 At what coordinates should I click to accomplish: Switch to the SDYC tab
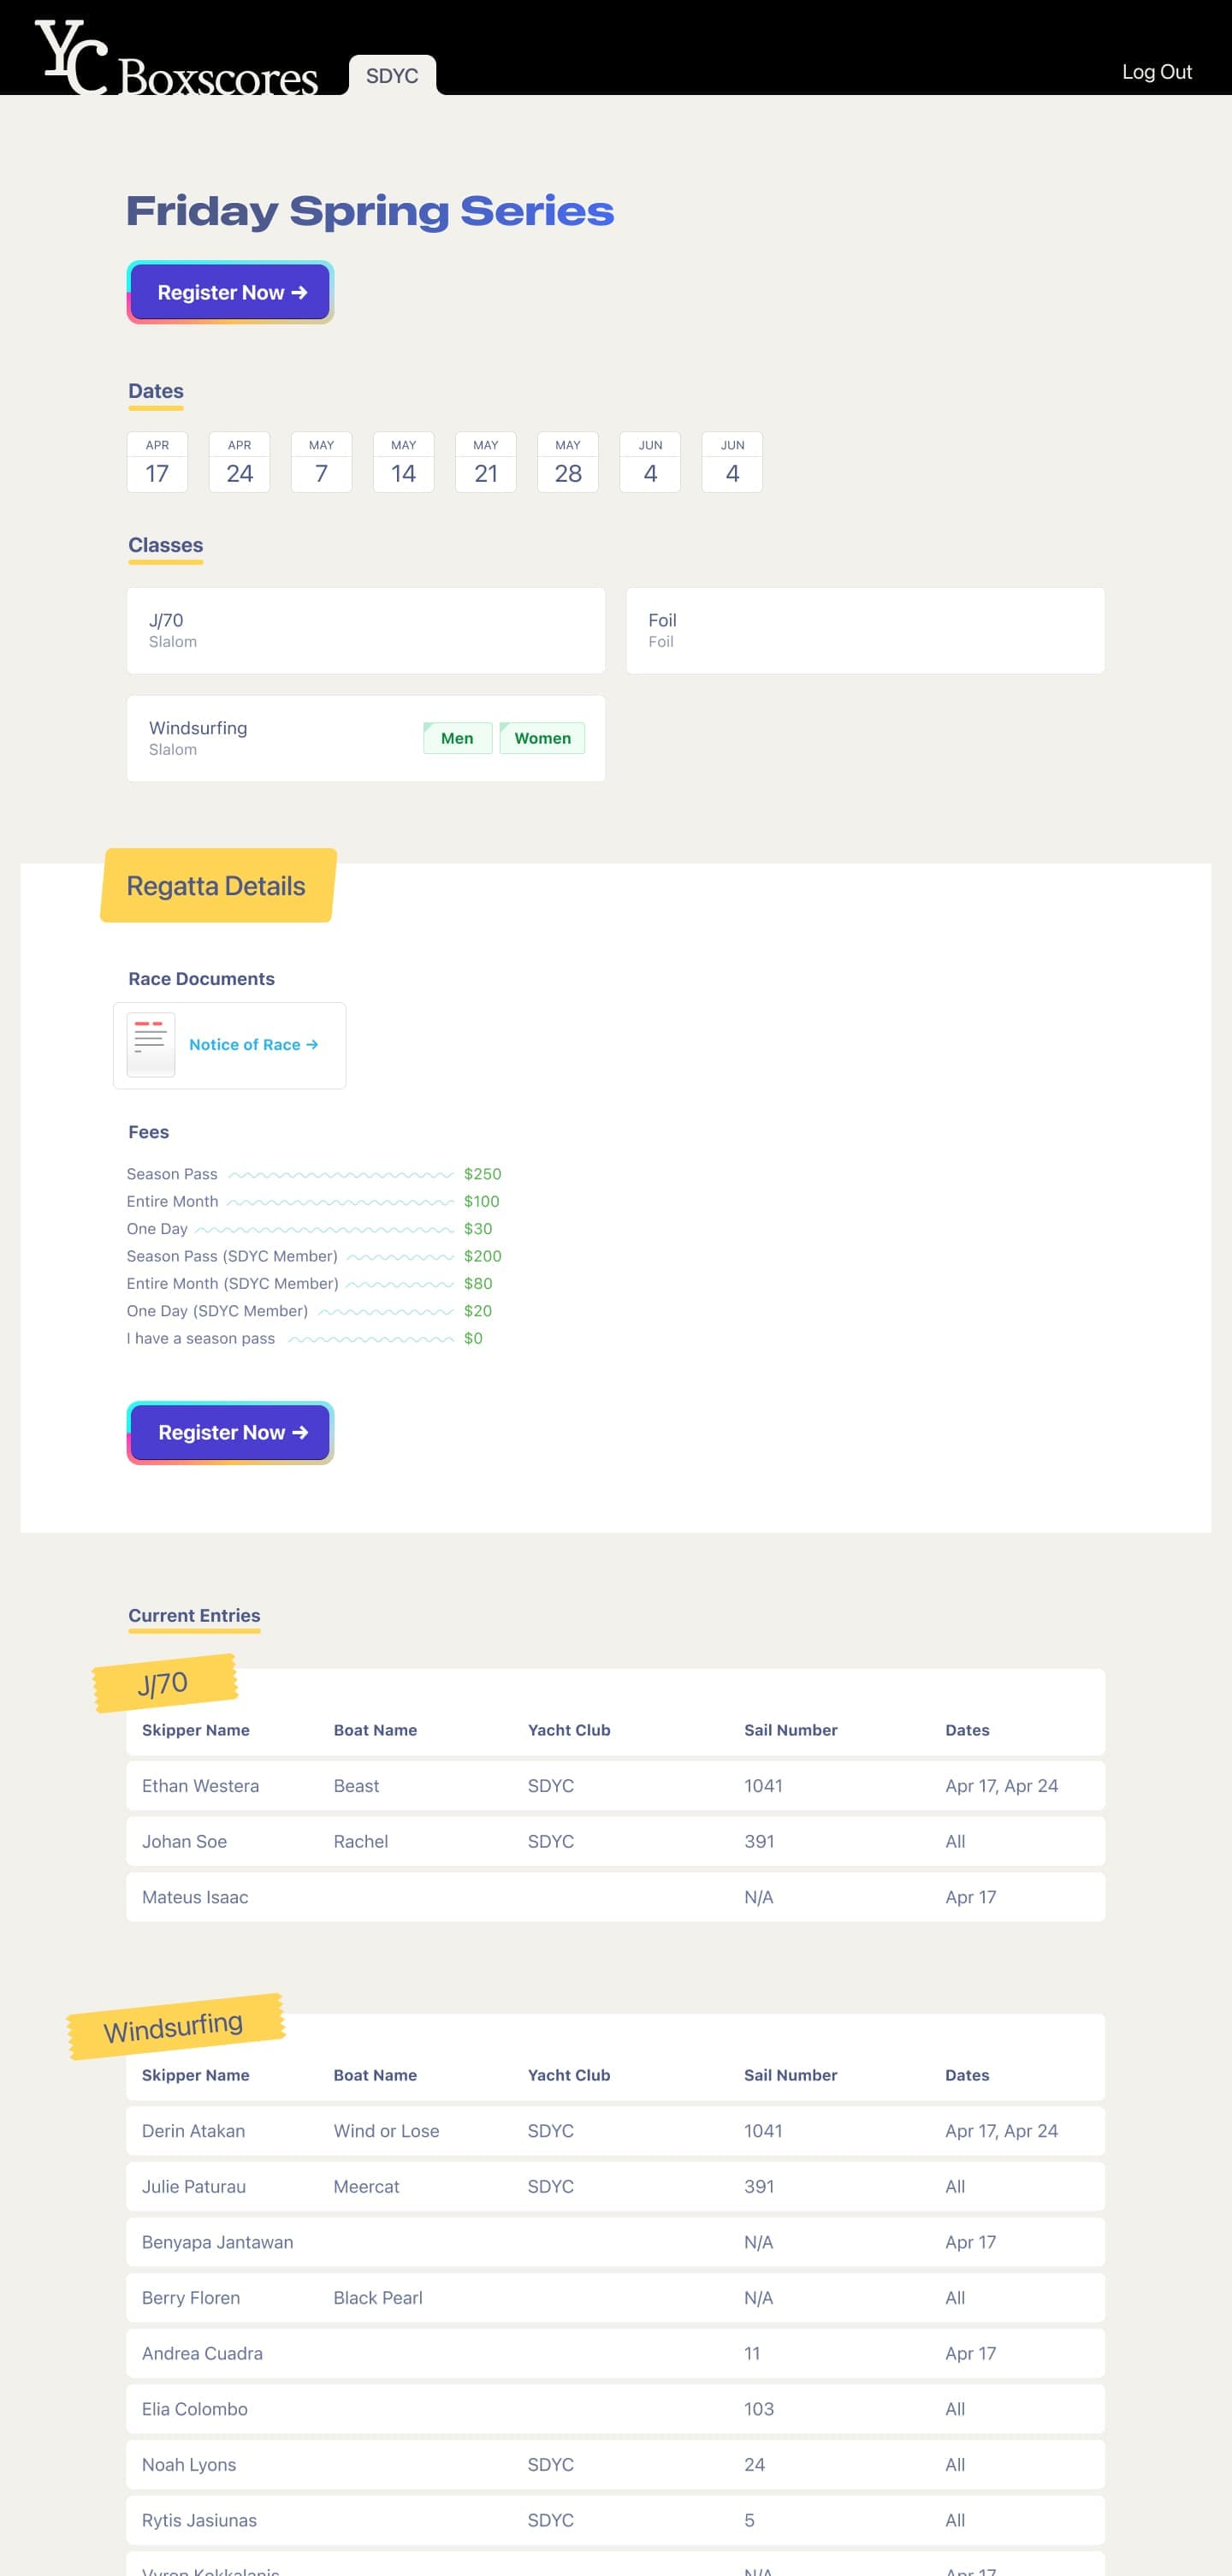pyautogui.click(x=392, y=76)
